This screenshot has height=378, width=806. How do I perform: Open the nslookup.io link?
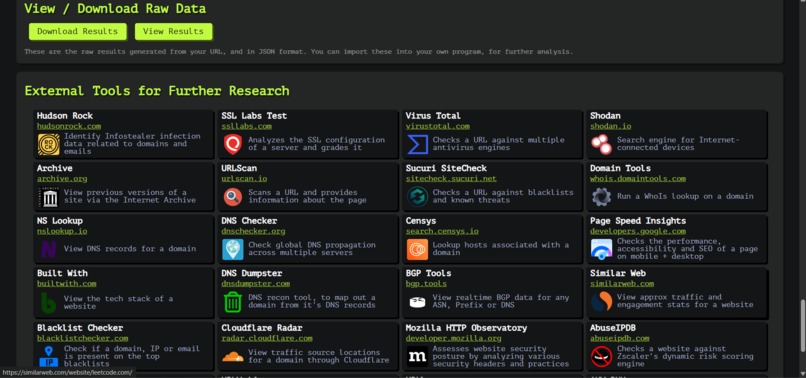pos(62,231)
